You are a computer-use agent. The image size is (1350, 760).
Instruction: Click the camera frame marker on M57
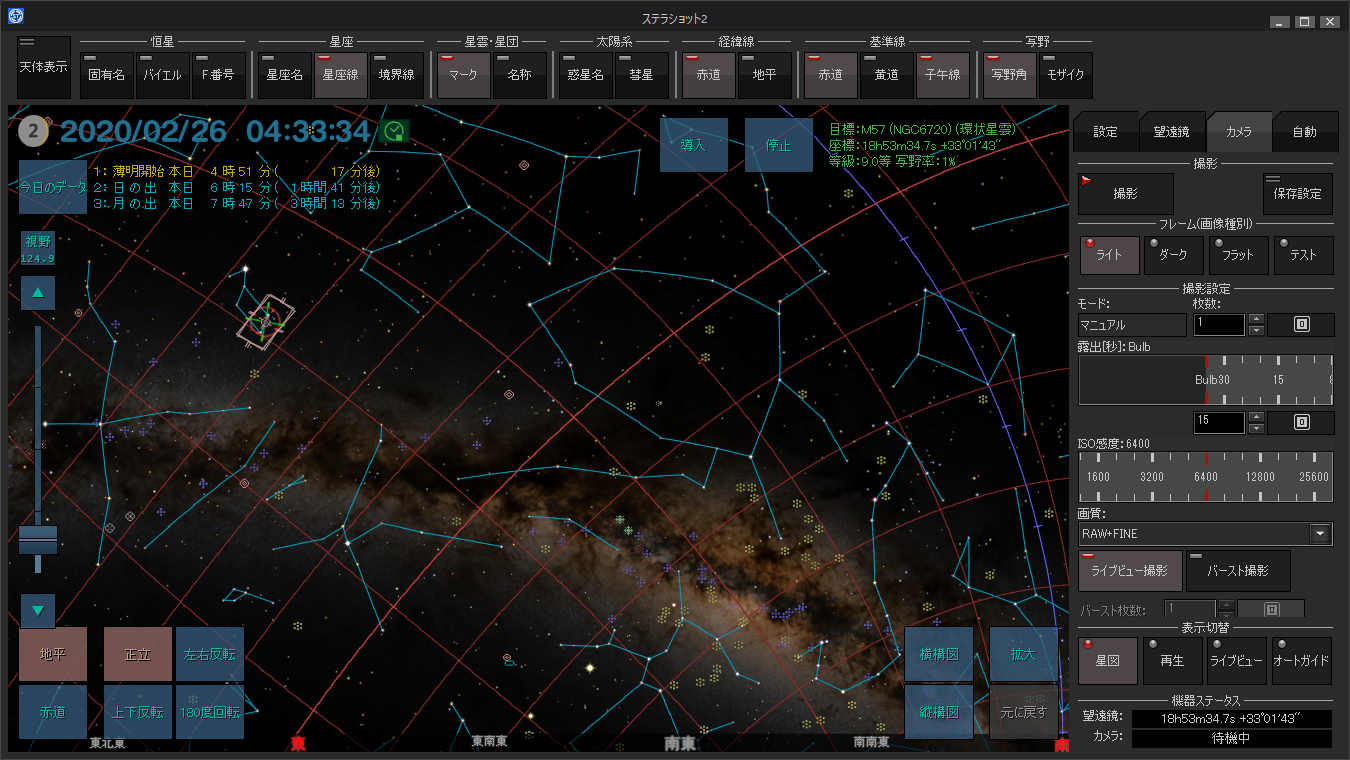(265, 321)
